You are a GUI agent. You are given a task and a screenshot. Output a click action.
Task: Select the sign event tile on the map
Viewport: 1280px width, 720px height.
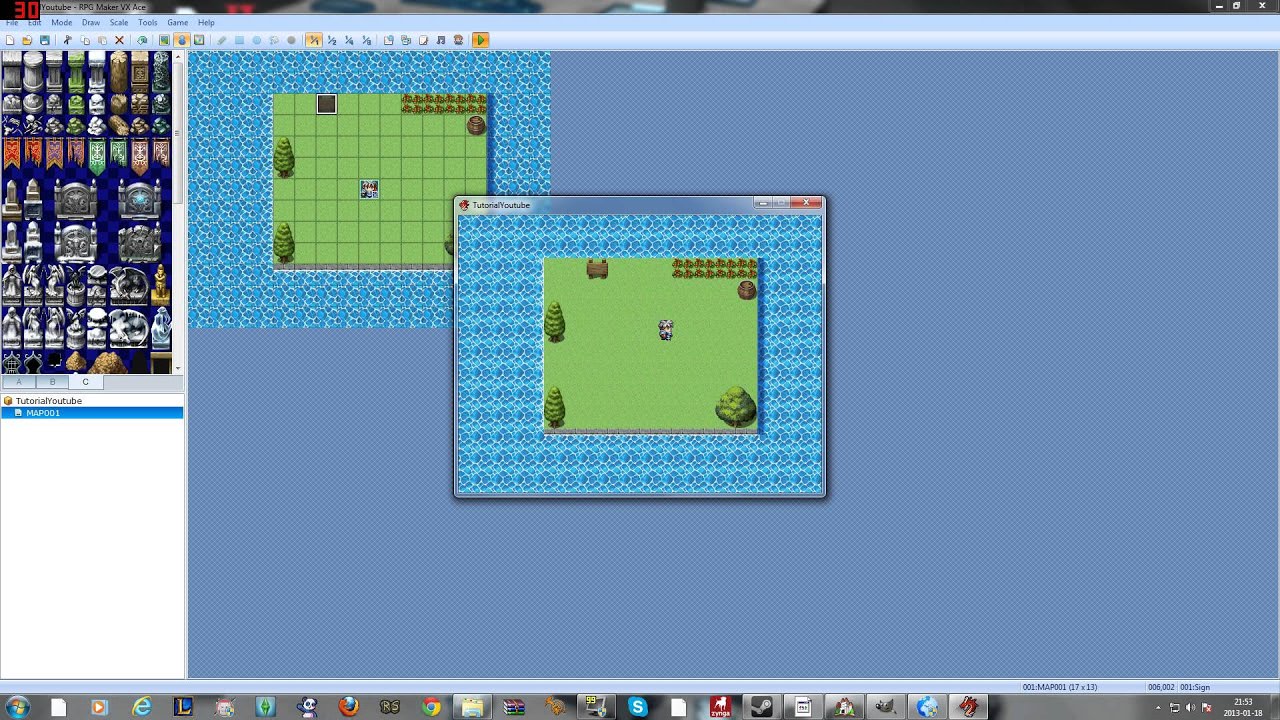point(326,104)
